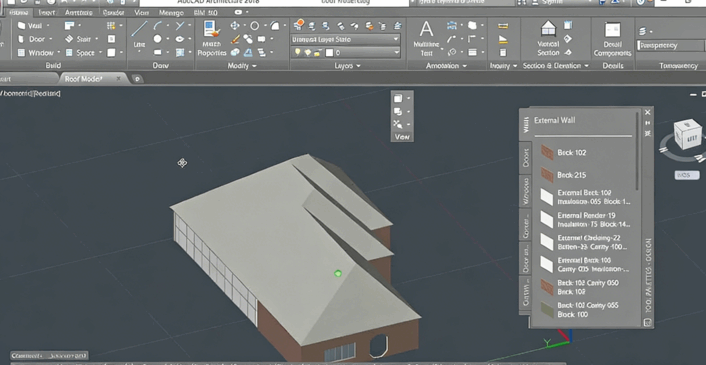This screenshot has width=706, height=365.
Task: Select the Roof tool icon in Build panel
Action: [x=69, y=26]
